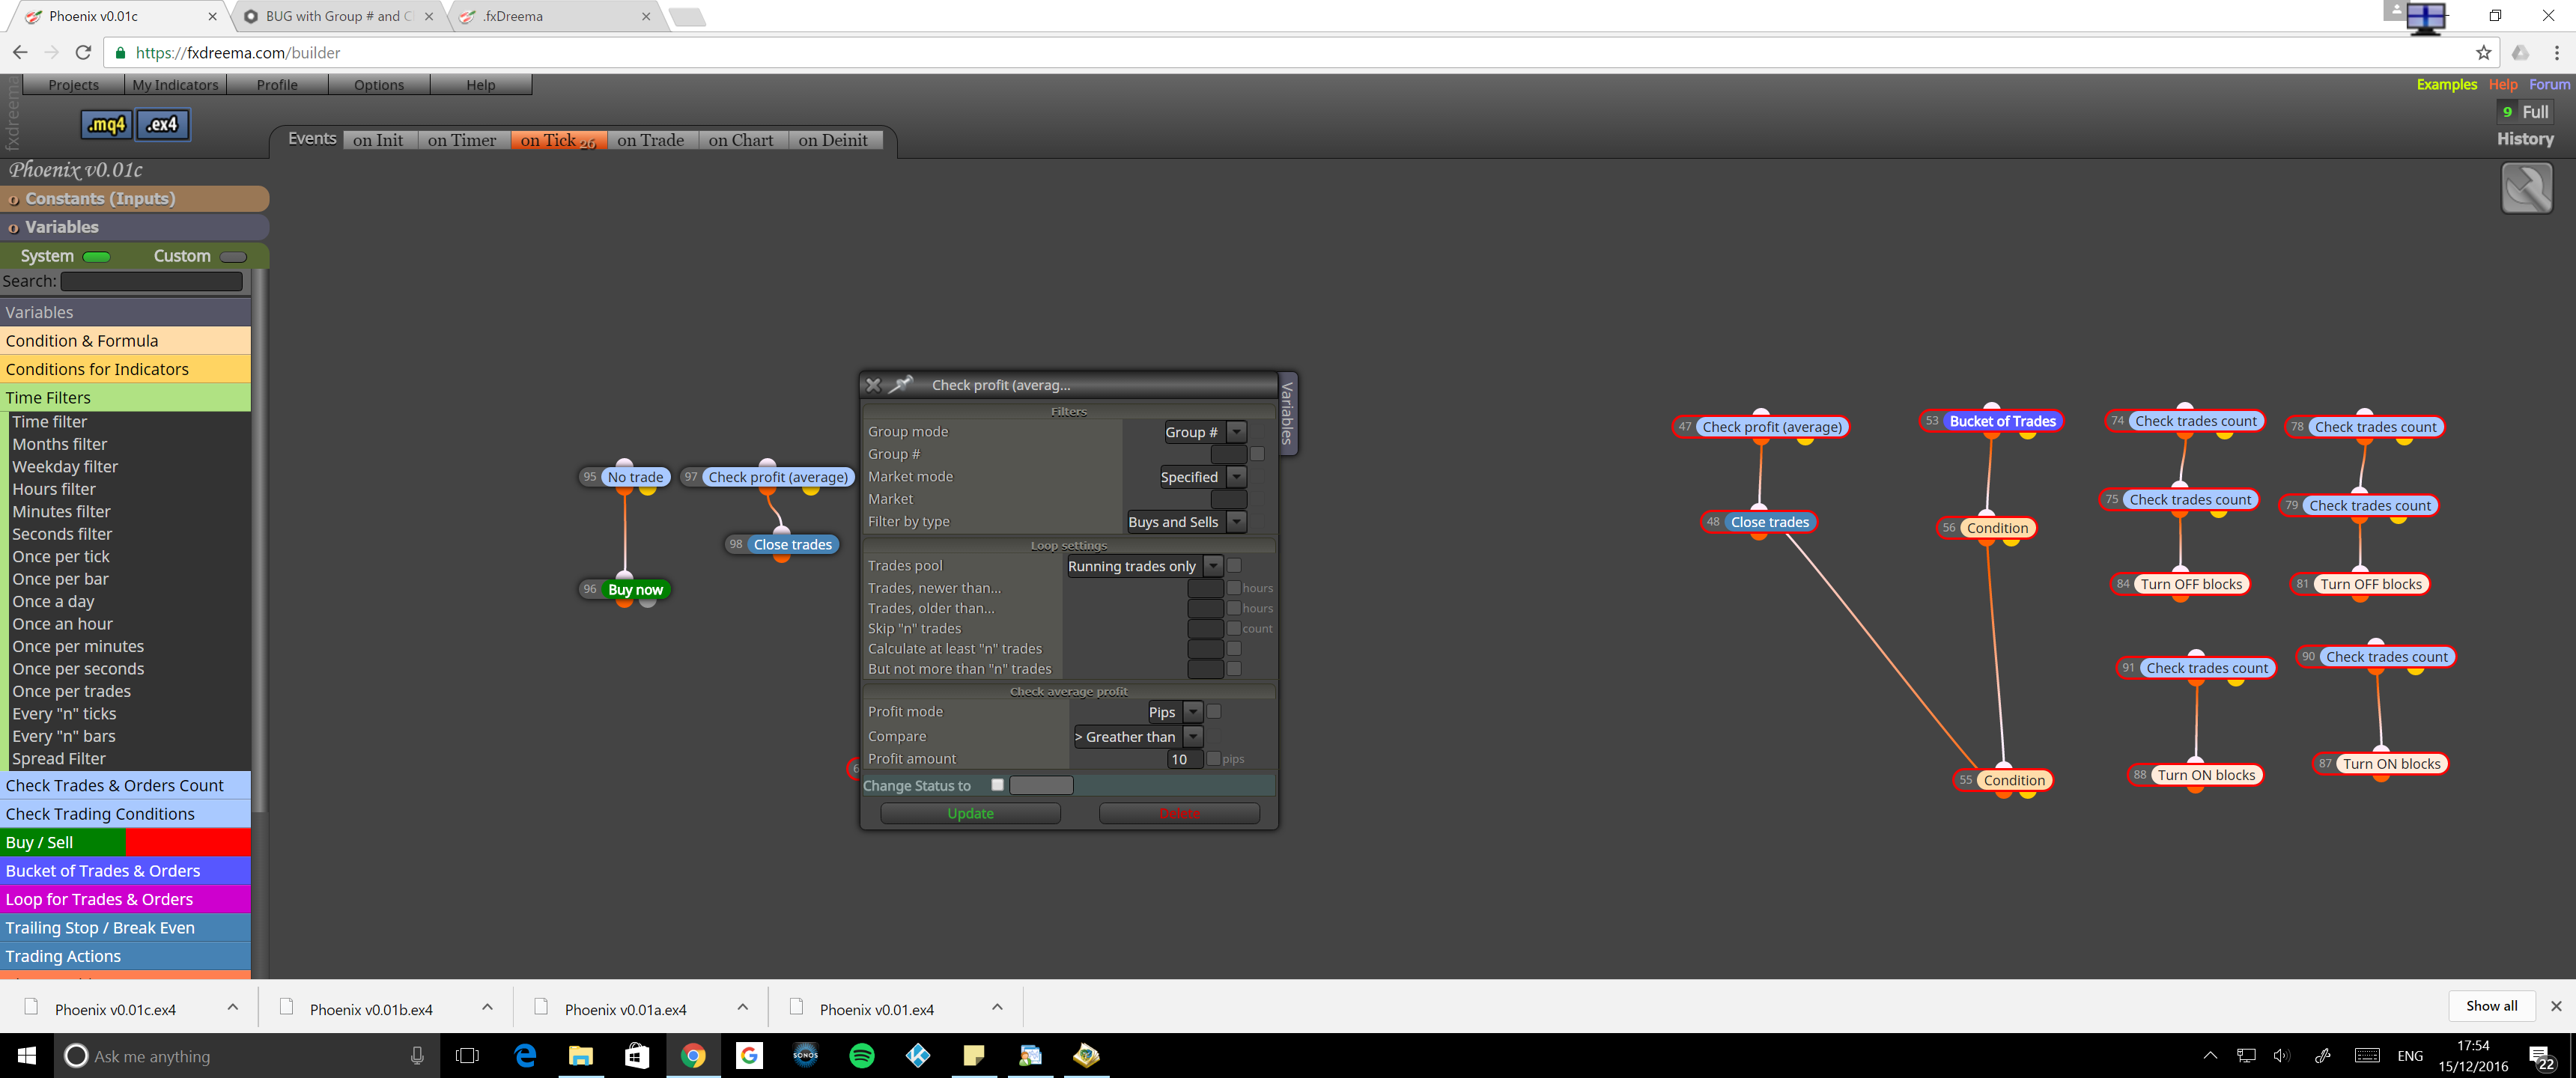Open the volume control in tray

(2281, 1056)
